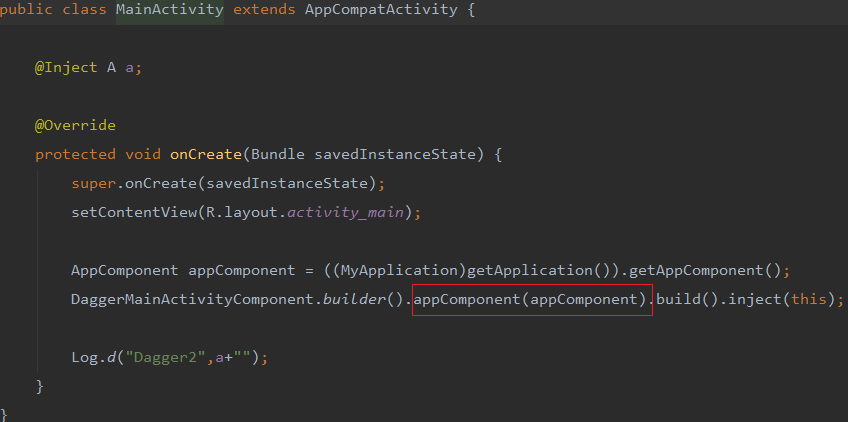Click AppCompatActivity in the class declaration
Image resolution: width=848 pixels, height=422 pixels.
[381, 10]
